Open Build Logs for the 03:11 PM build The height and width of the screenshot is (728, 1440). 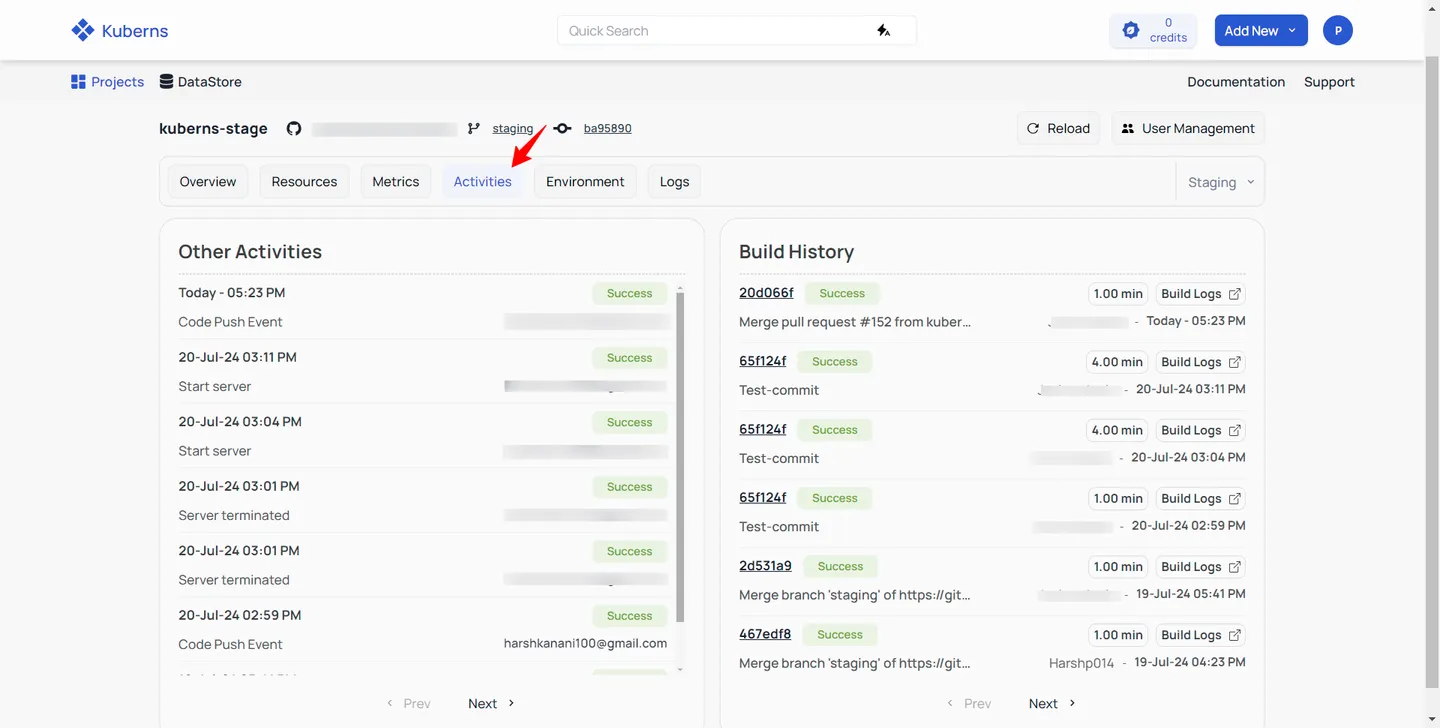pyautogui.click(x=1201, y=362)
